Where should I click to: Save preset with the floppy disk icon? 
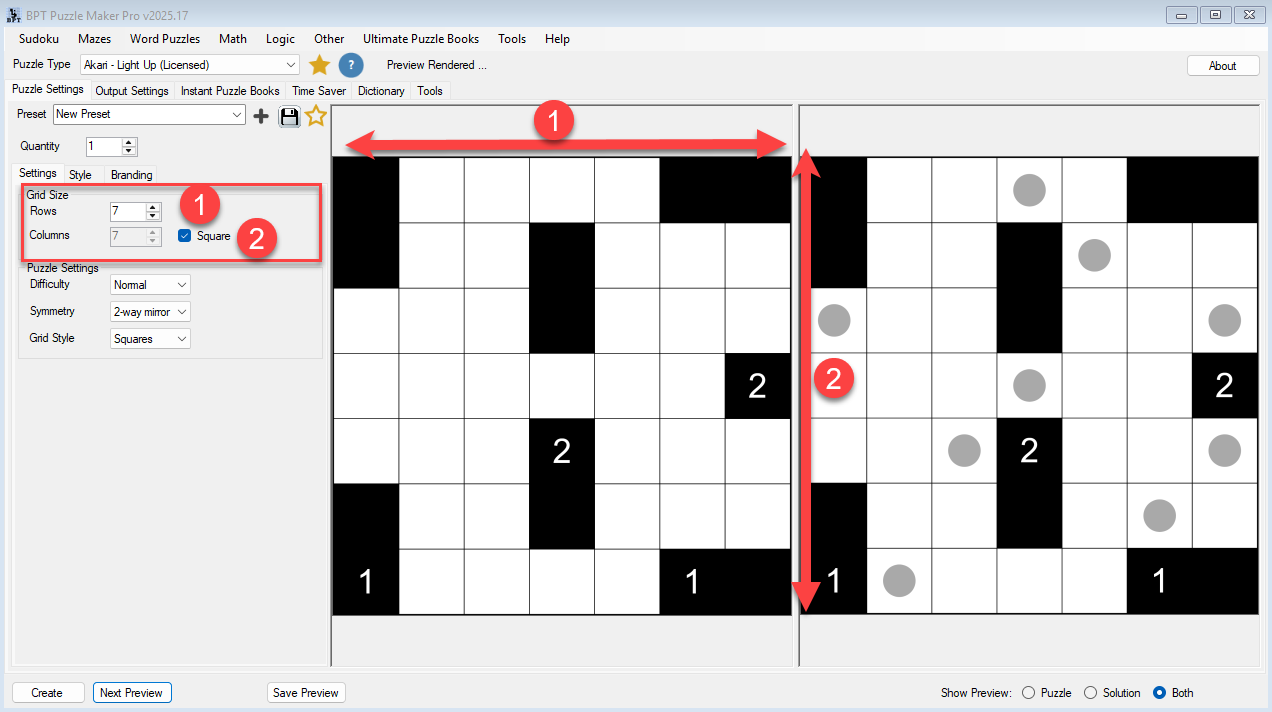point(289,116)
